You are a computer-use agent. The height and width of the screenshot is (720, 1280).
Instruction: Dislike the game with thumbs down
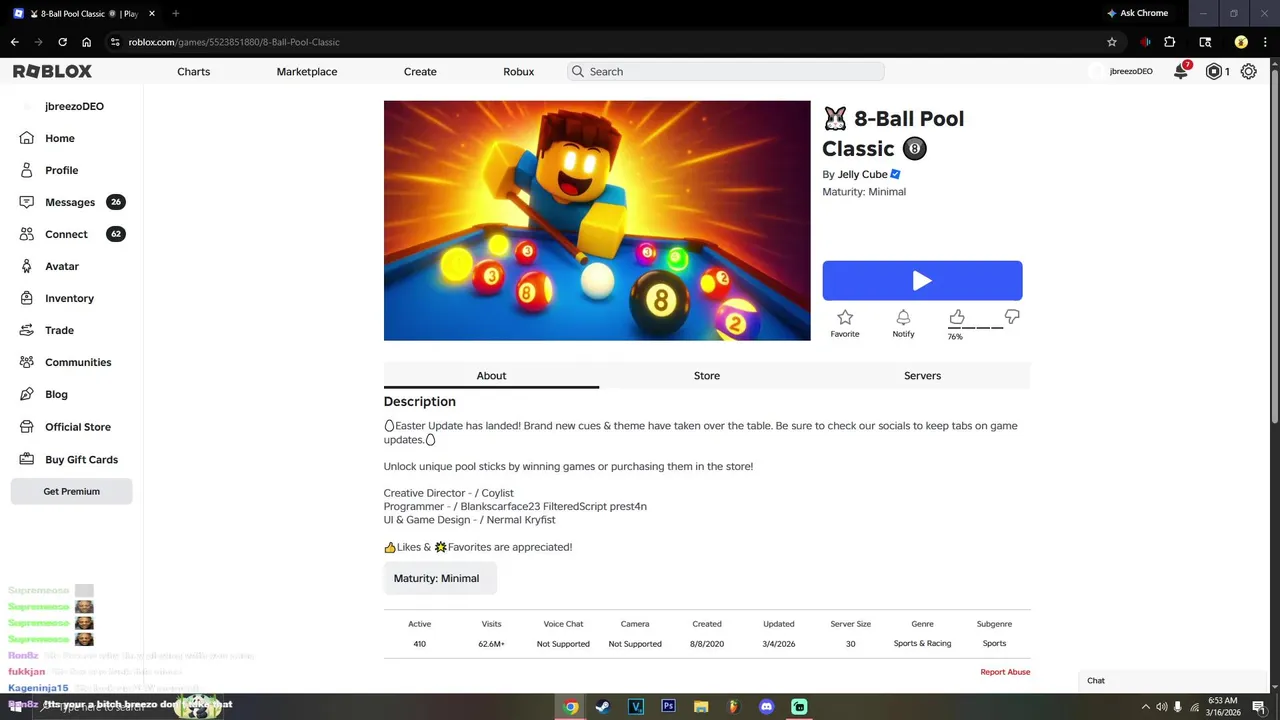point(1012,317)
